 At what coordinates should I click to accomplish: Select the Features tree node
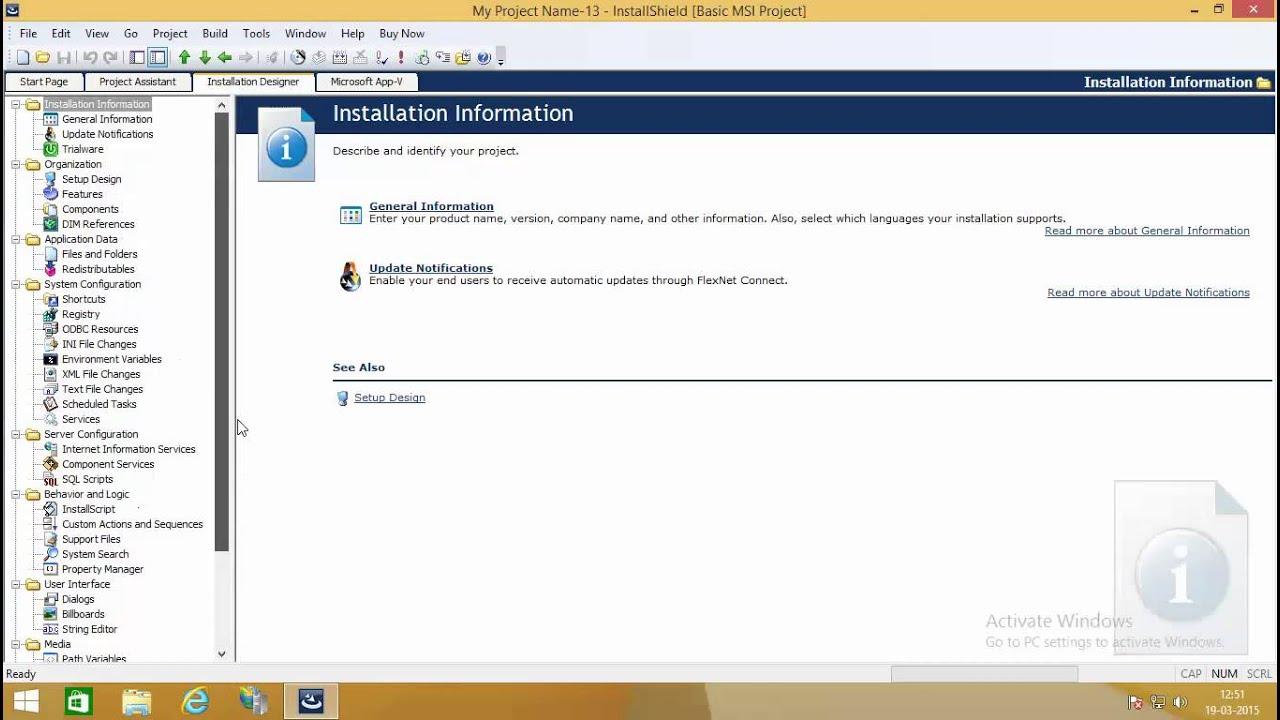tap(82, 194)
